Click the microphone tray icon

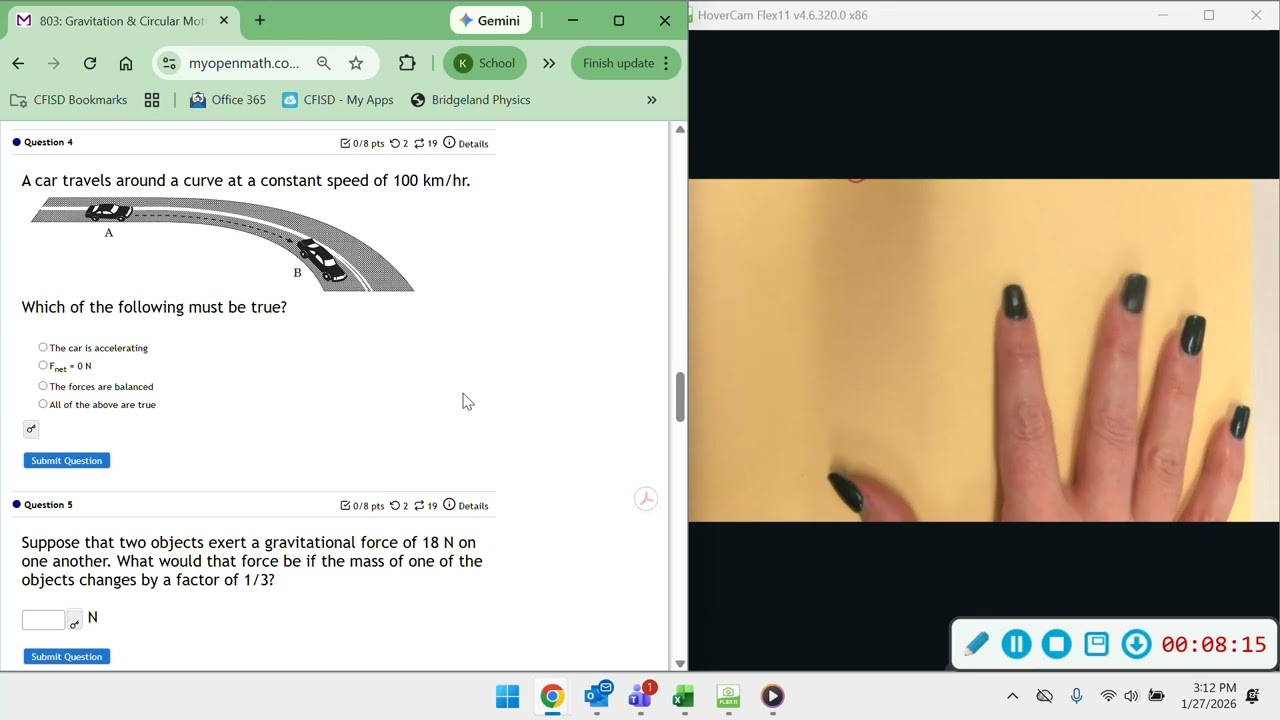click(x=1076, y=696)
